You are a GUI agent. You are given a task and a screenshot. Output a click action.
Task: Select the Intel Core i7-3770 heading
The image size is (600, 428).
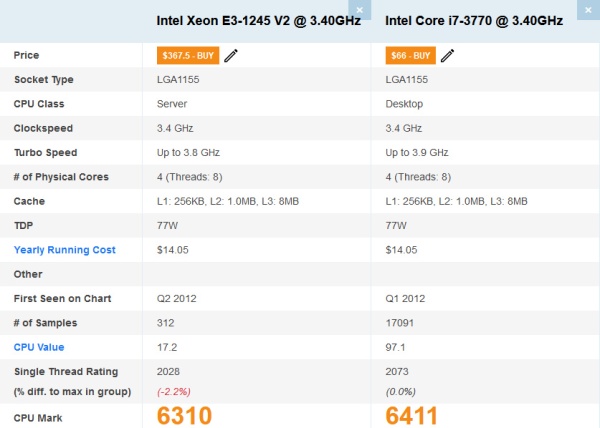474,21
